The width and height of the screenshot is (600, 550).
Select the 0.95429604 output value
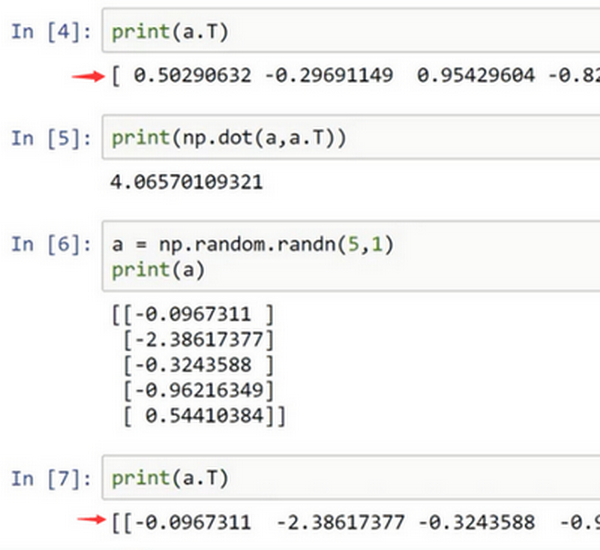tap(475, 75)
